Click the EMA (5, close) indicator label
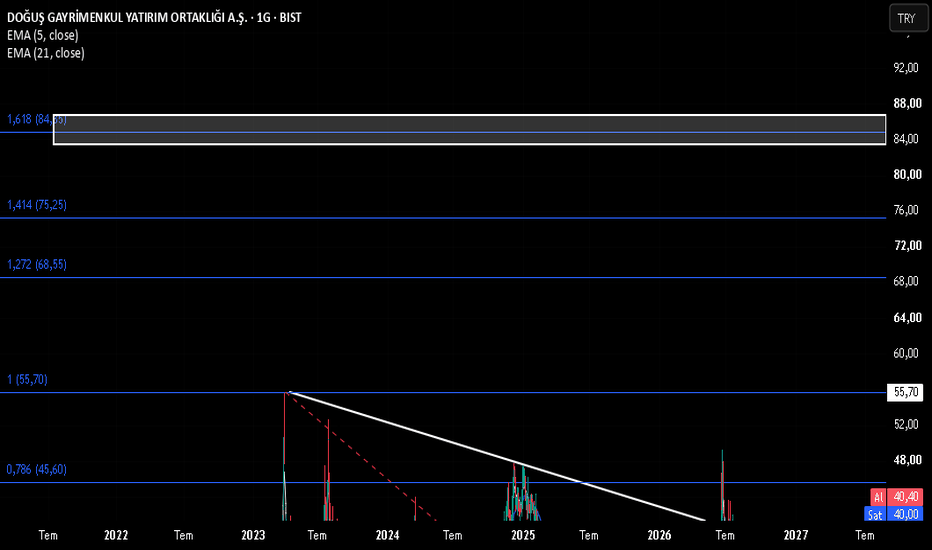The width and height of the screenshot is (932, 550). tap(43, 35)
